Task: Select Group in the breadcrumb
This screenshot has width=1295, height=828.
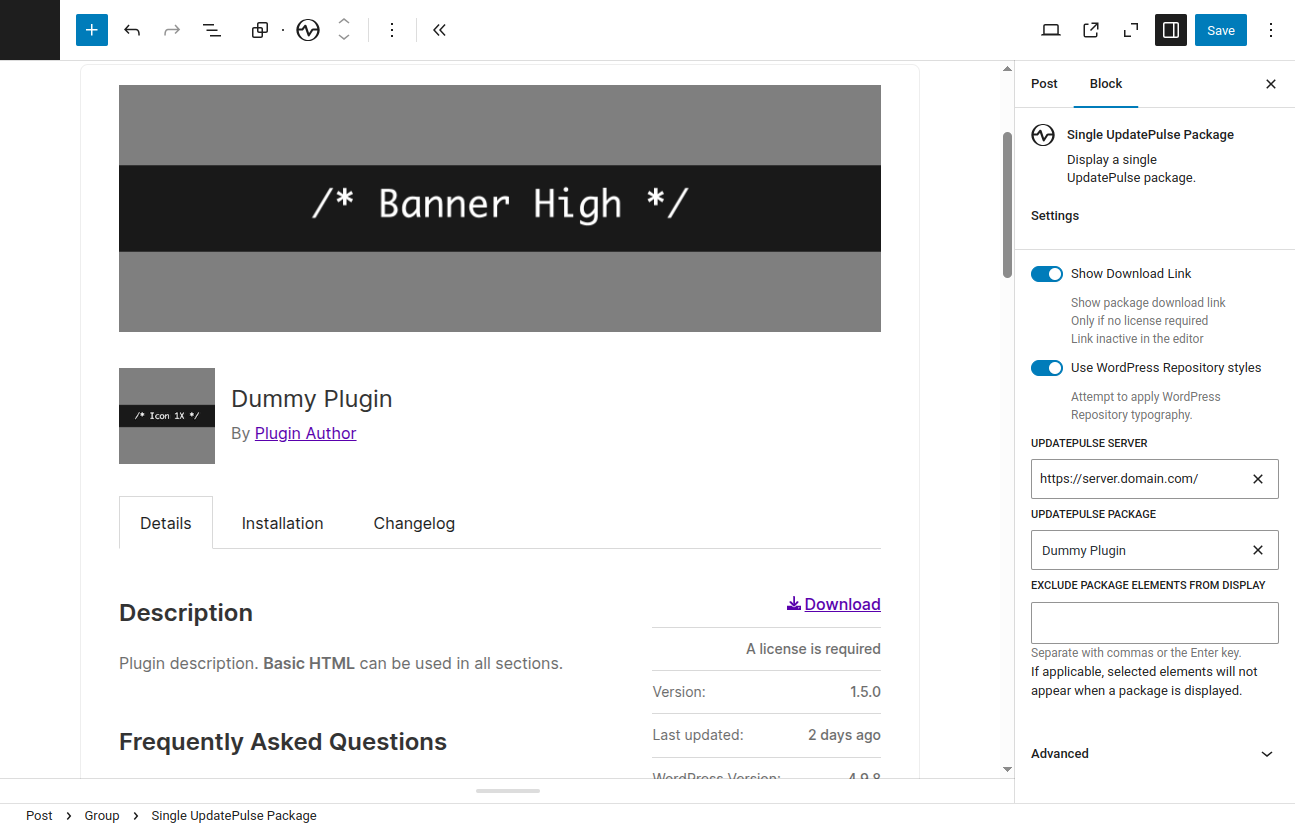Action: pyautogui.click(x=102, y=816)
